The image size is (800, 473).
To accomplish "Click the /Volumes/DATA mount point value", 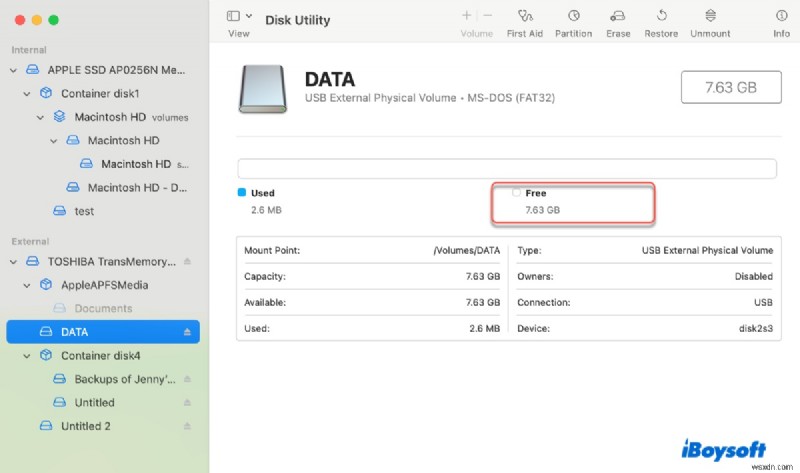I will click(x=466, y=250).
